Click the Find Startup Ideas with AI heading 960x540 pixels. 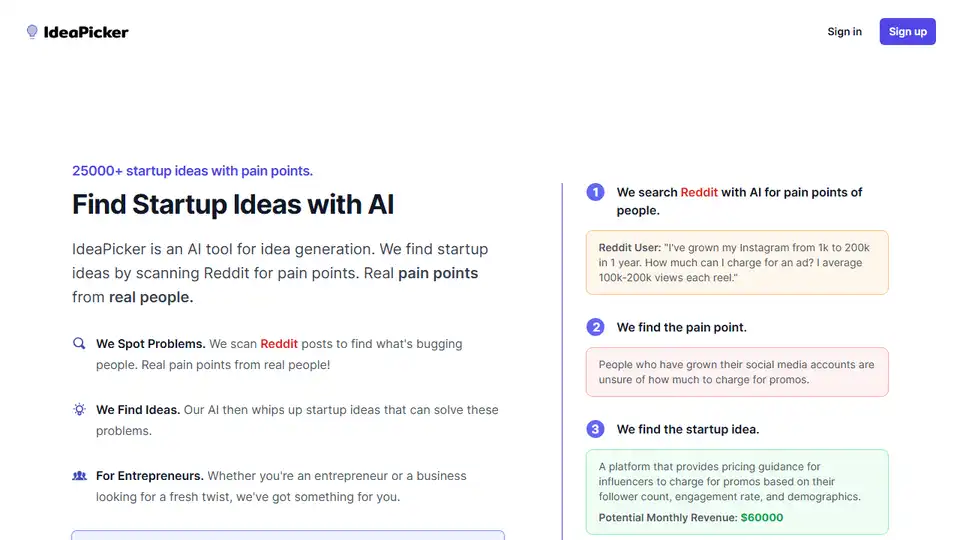tap(233, 204)
